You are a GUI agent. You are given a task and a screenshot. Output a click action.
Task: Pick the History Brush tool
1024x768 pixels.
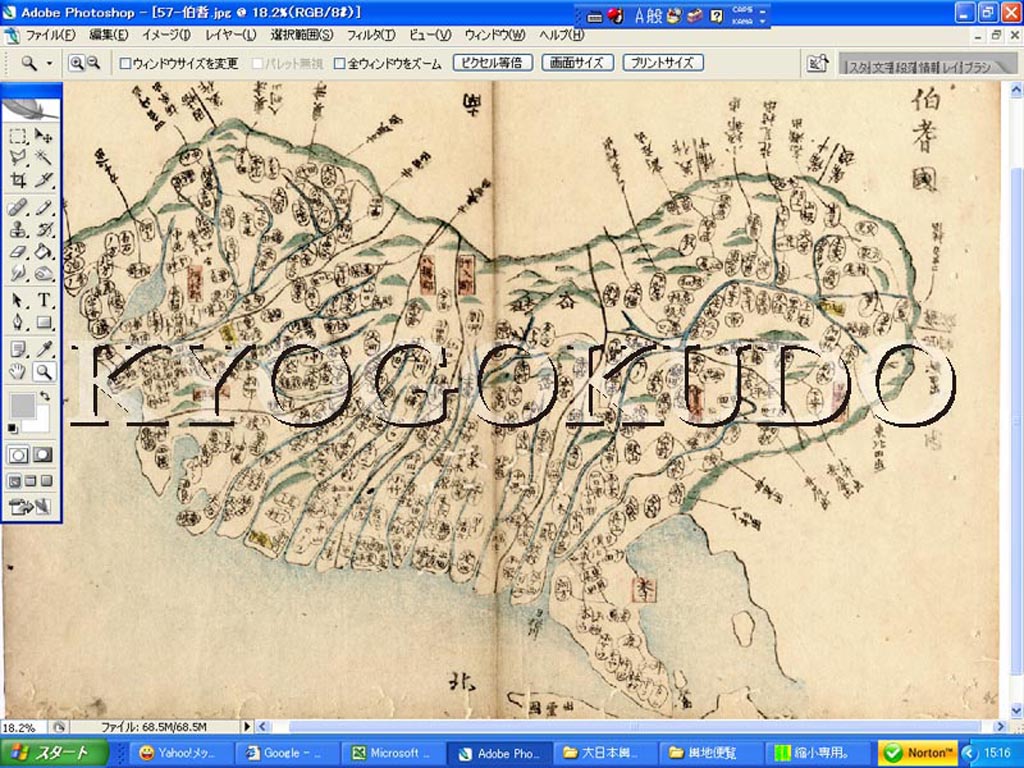tap(44, 229)
